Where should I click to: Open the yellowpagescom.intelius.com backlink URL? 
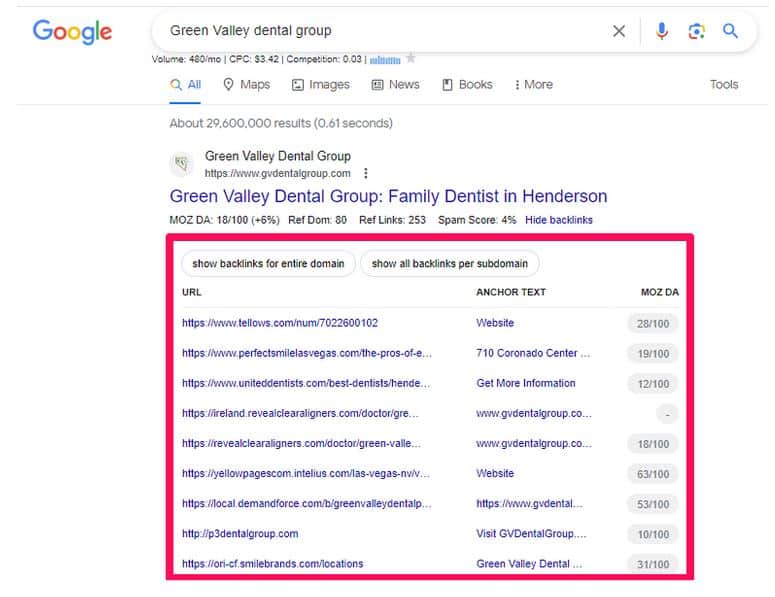305,473
